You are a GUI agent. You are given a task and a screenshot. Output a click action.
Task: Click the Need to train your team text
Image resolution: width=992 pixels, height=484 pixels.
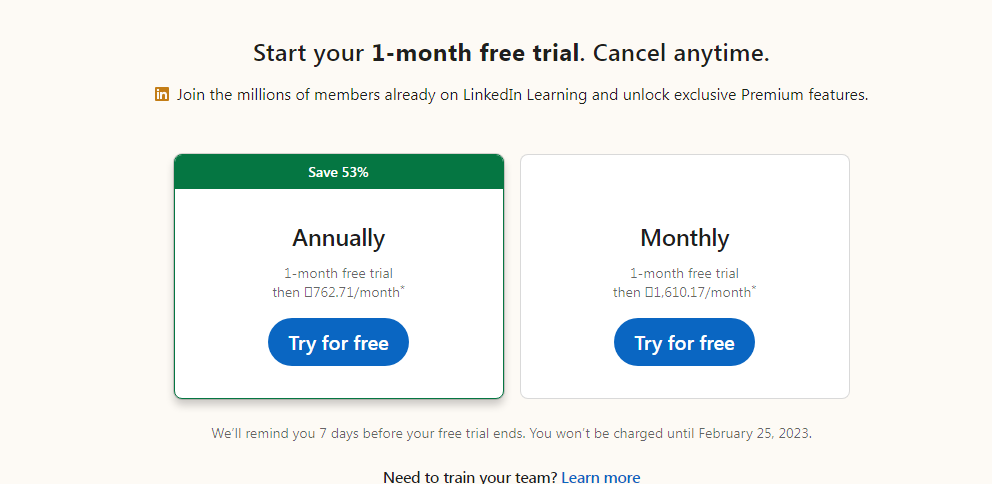pyautogui.click(x=470, y=477)
